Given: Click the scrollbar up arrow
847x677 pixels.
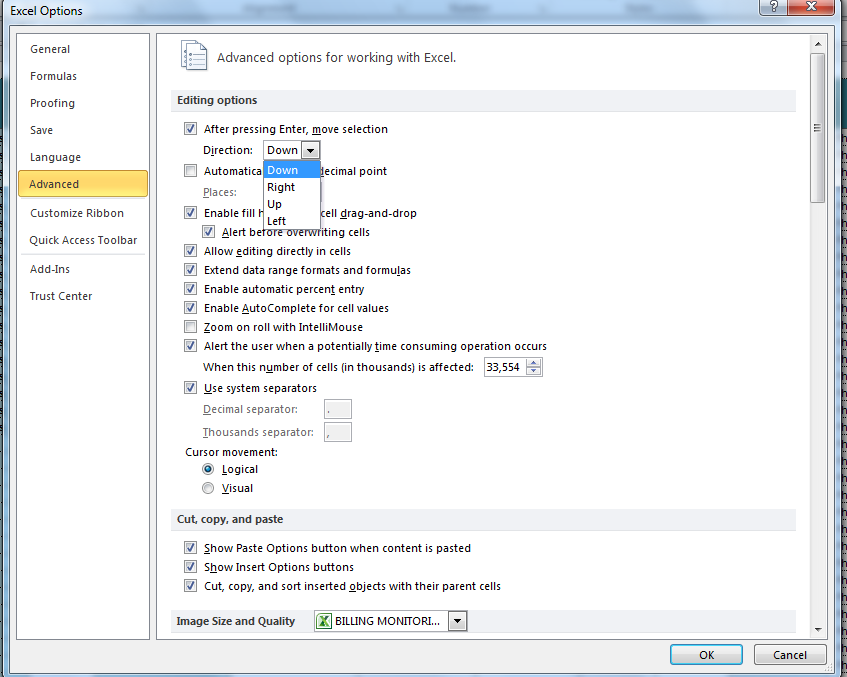Looking at the screenshot, I should [817, 44].
